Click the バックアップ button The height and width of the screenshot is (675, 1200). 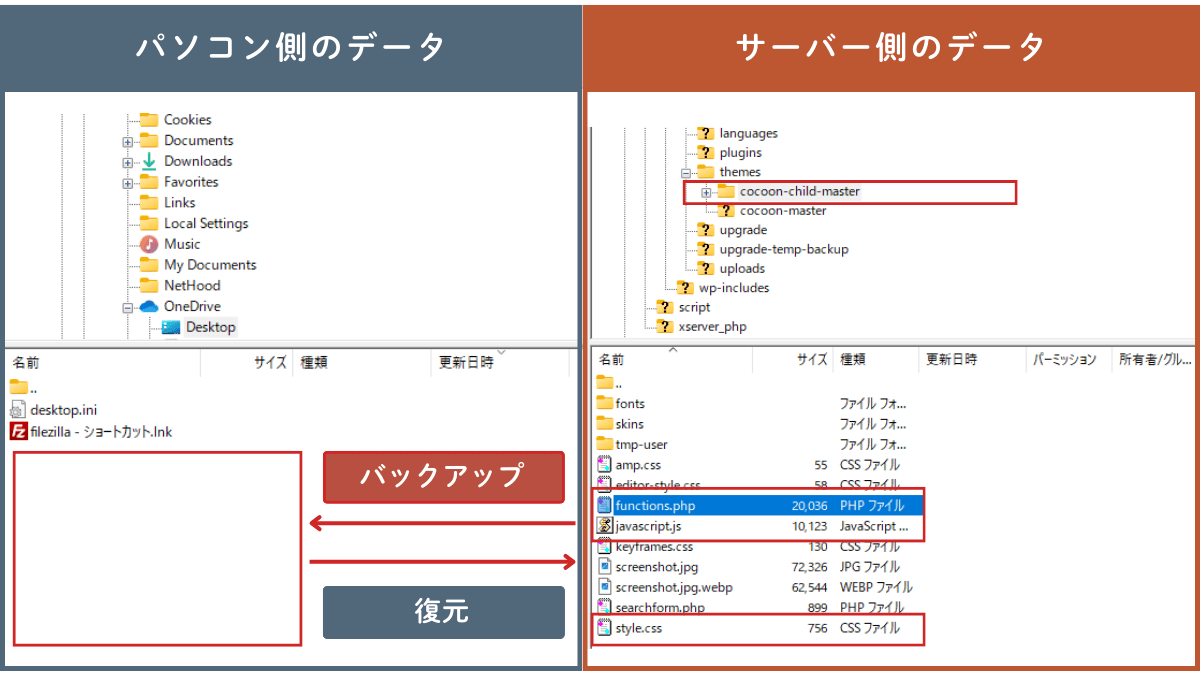pyautogui.click(x=443, y=477)
